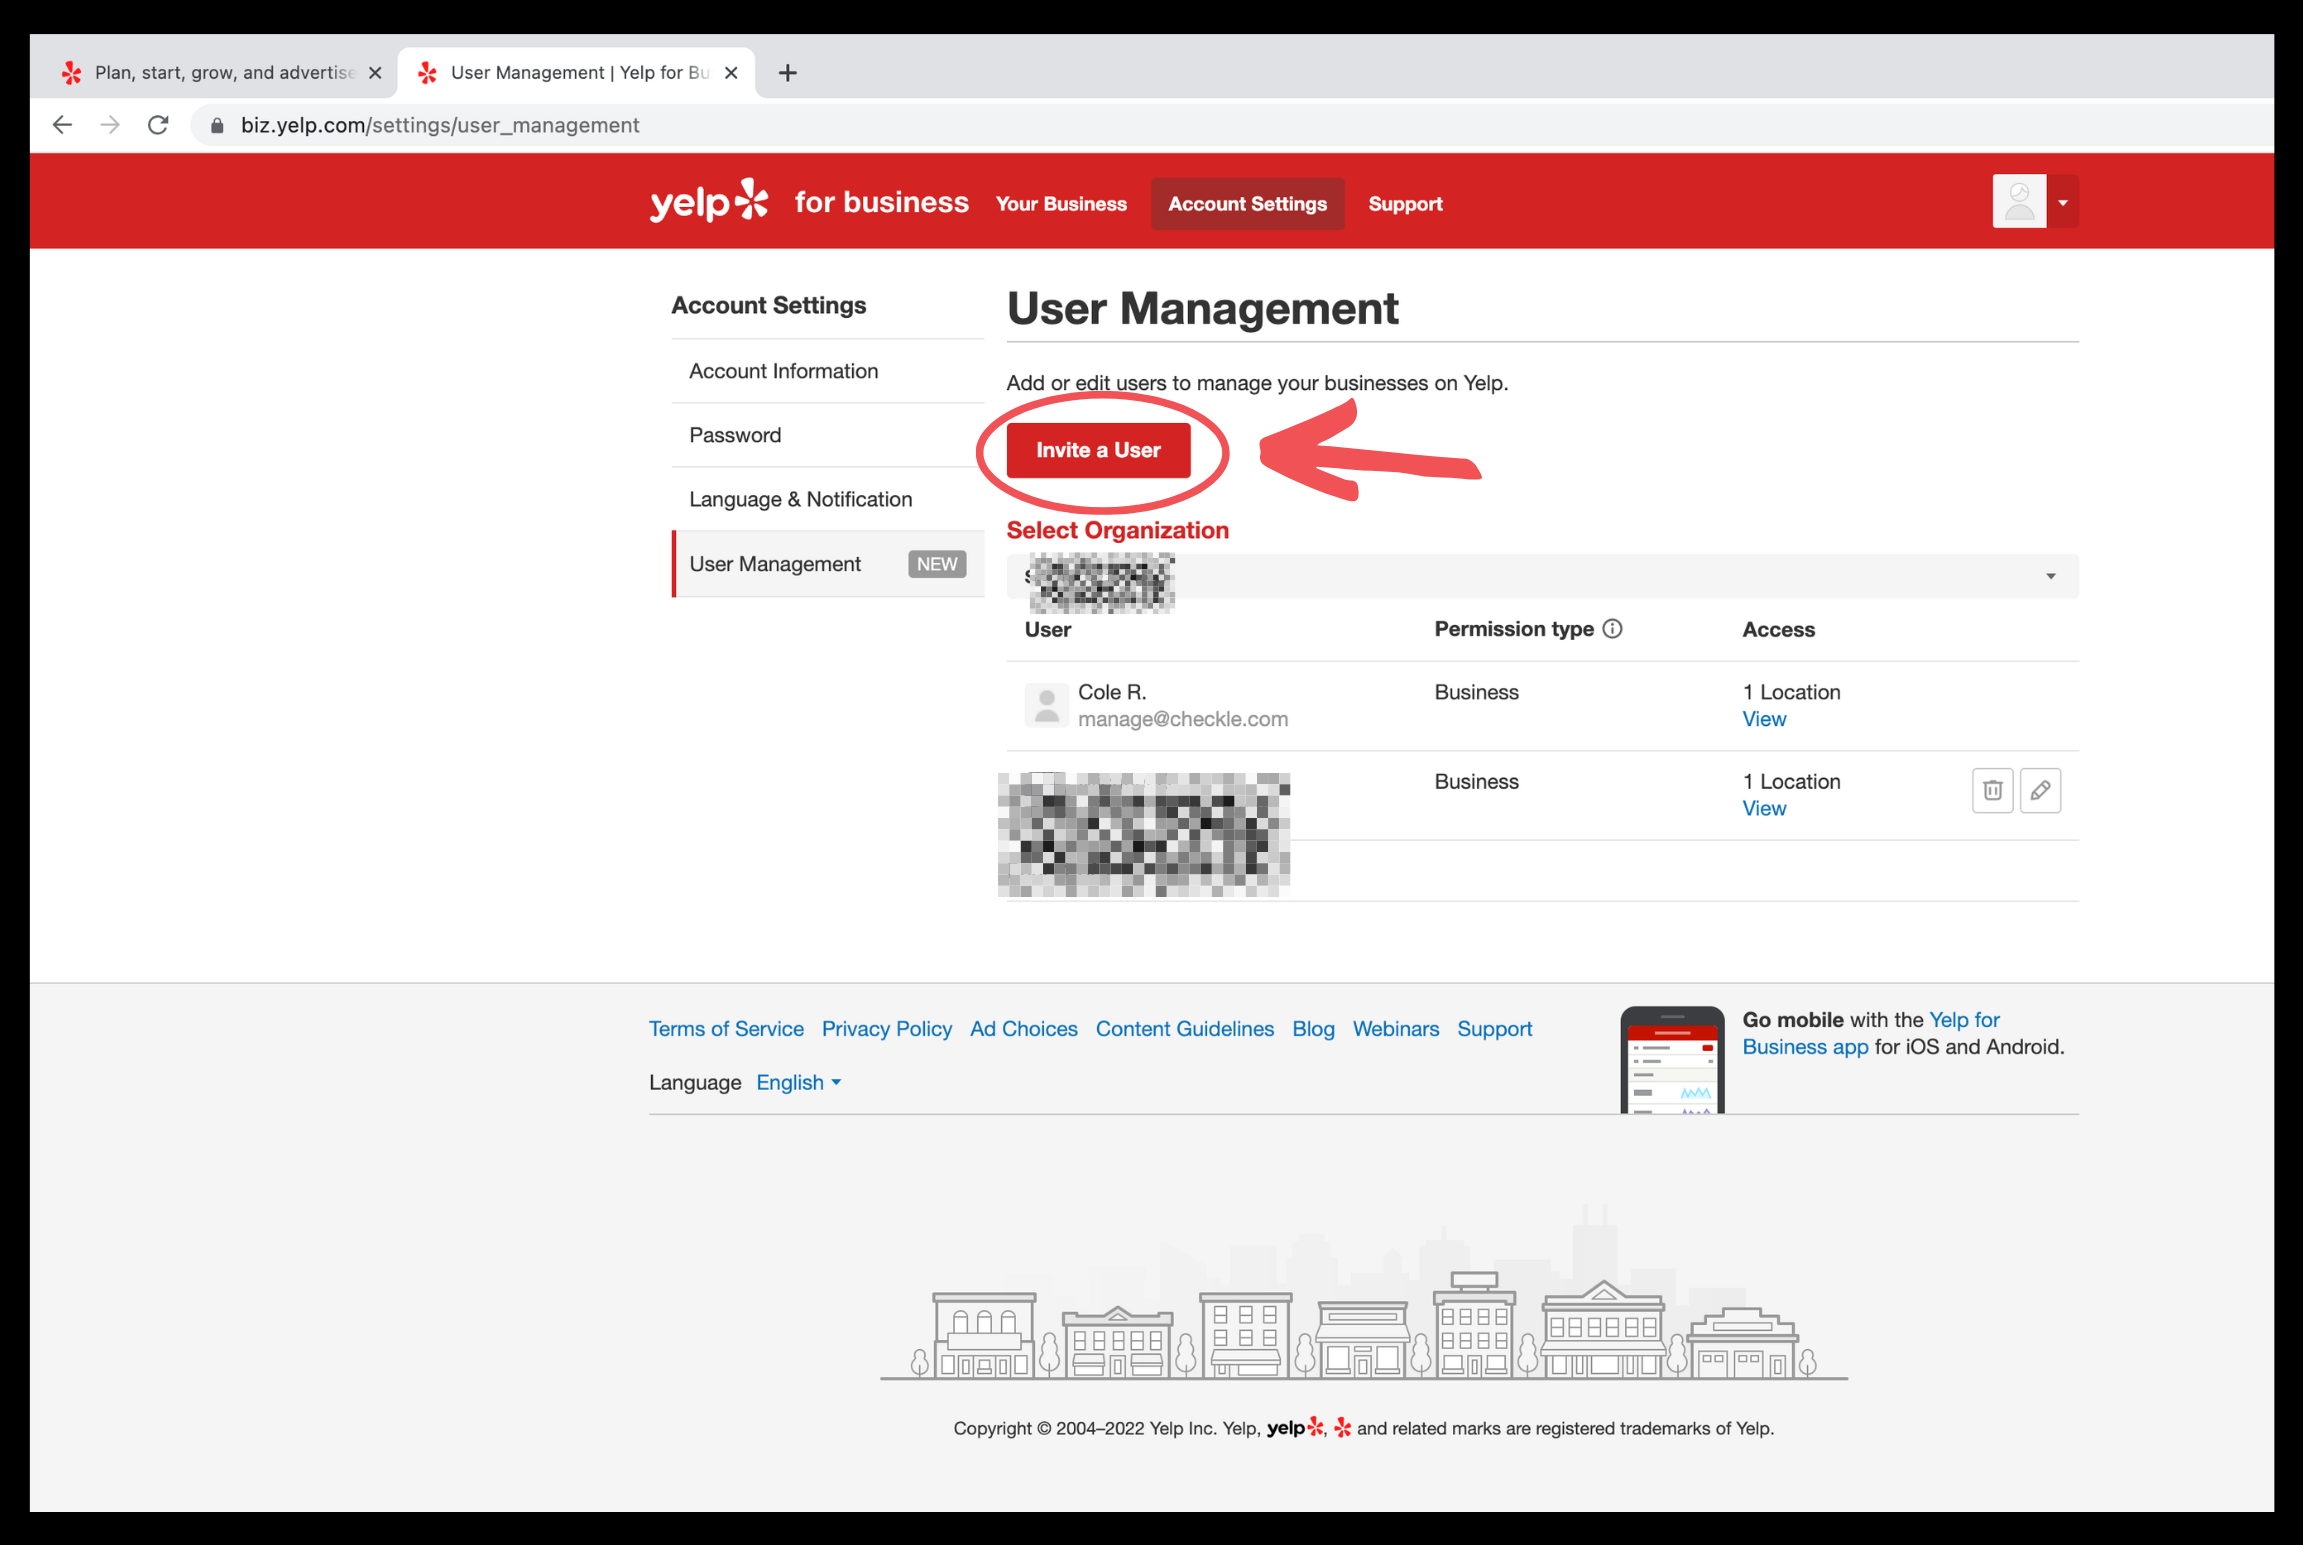Click the Cole R. user name
The image size is (2303, 1545).
1112,692
